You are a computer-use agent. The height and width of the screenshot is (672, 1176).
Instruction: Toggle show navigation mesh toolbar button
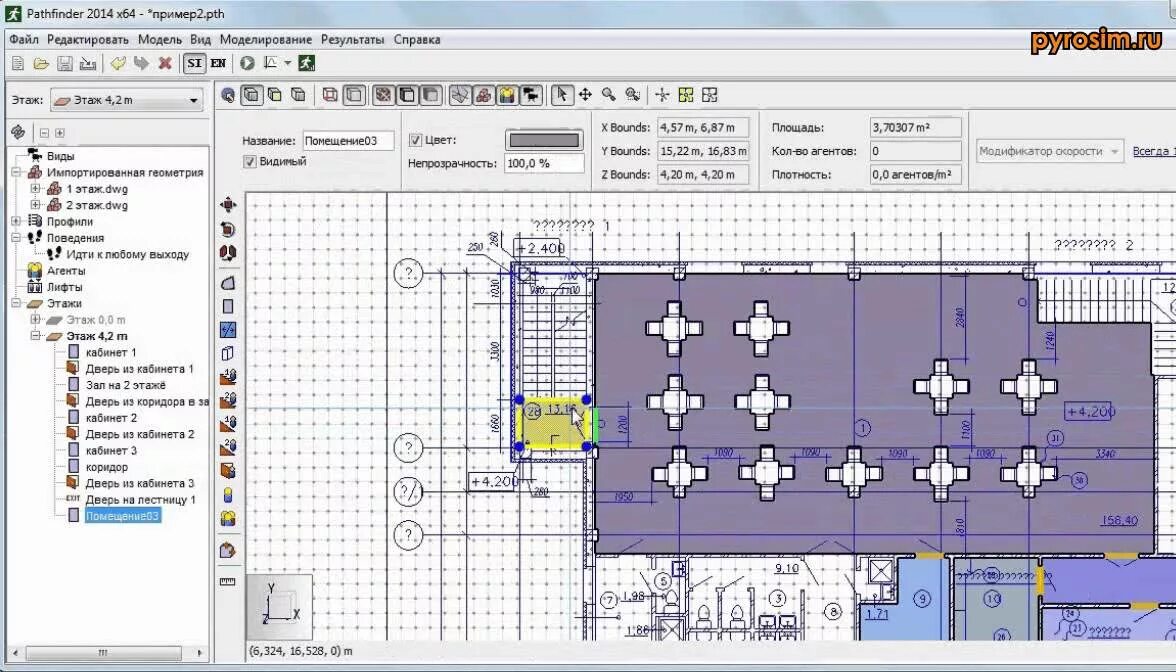[460, 94]
